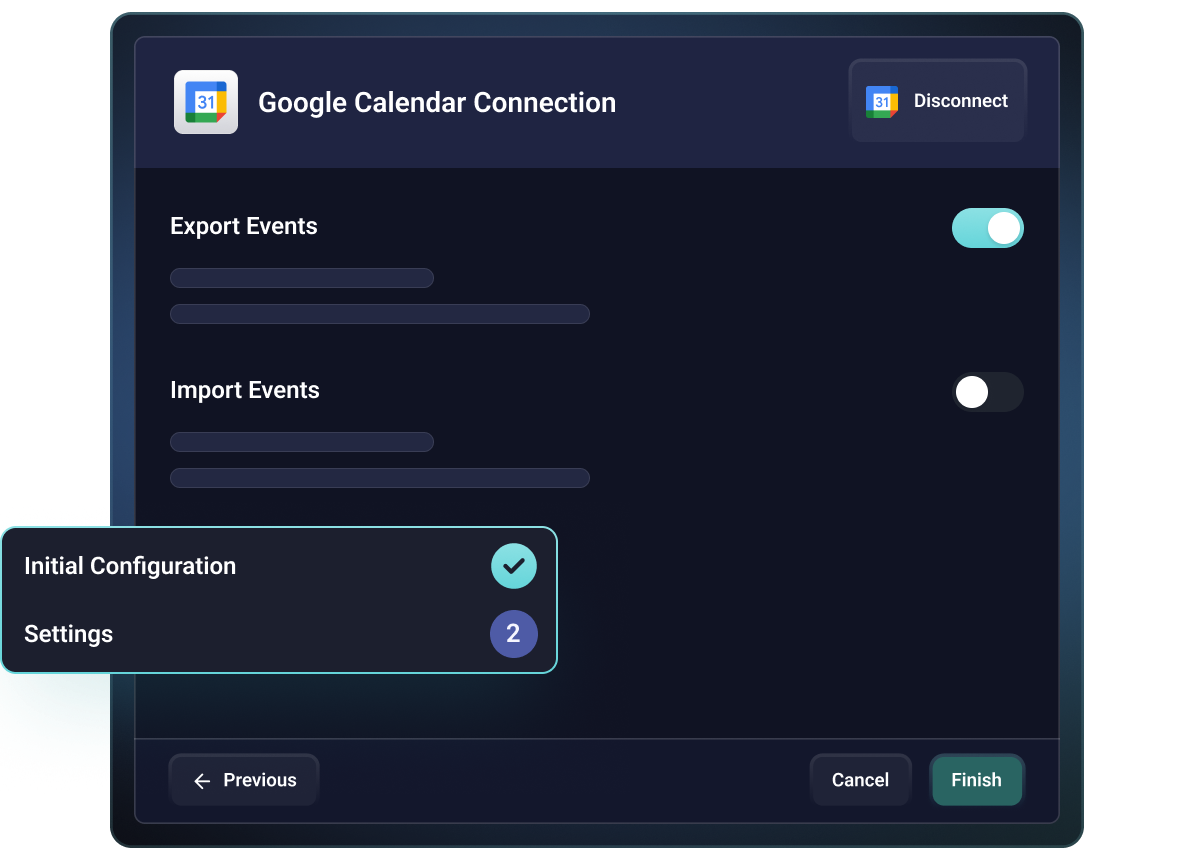Image resolution: width=1186 pixels, height=860 pixels.
Task: Switch to the Settings step
Action: coord(68,634)
